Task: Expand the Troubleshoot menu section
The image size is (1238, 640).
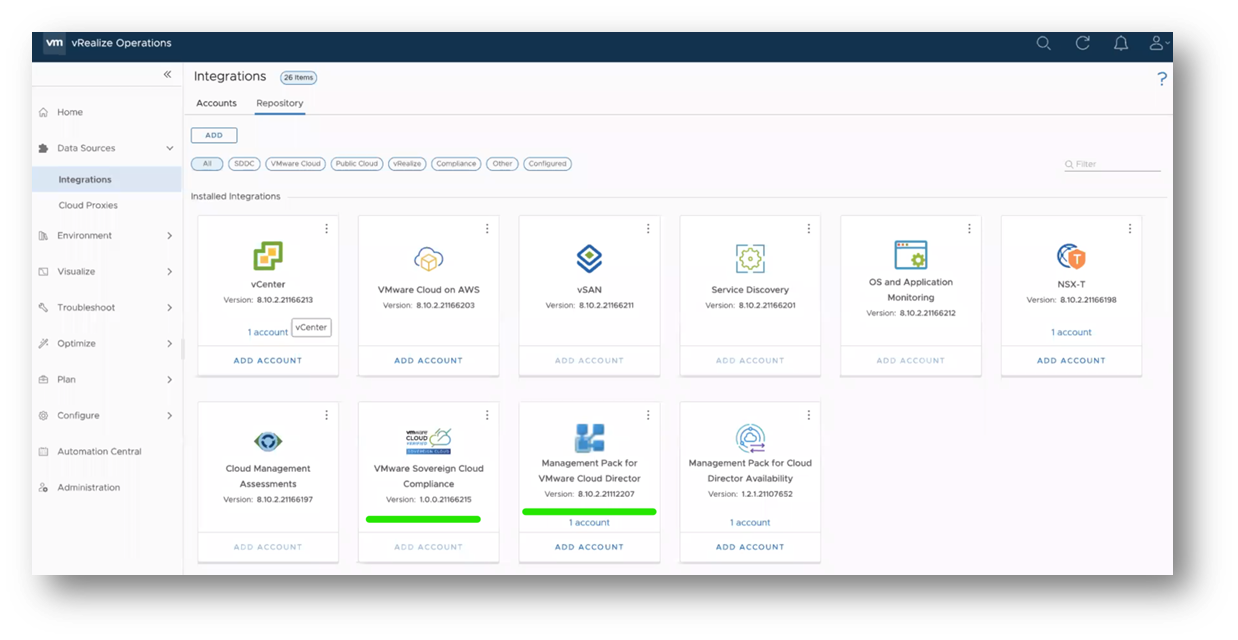Action: coord(105,308)
